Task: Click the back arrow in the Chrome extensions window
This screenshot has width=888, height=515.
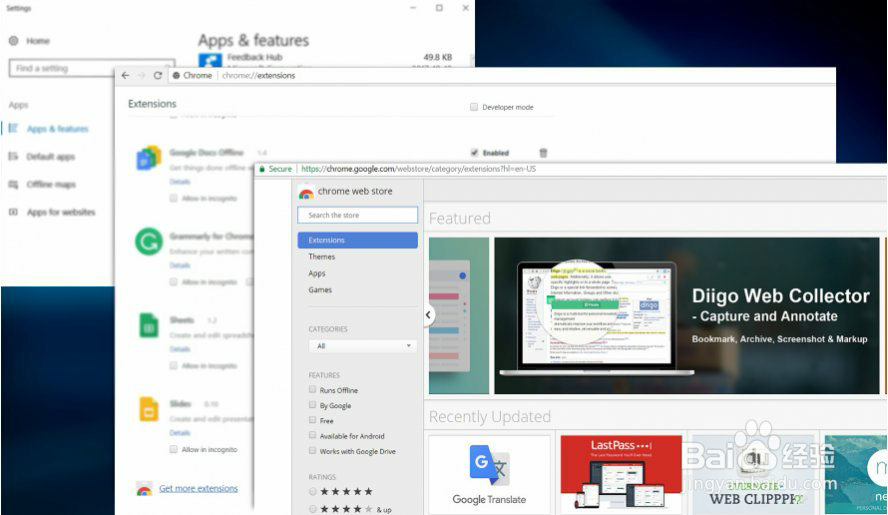Action: tap(126, 75)
